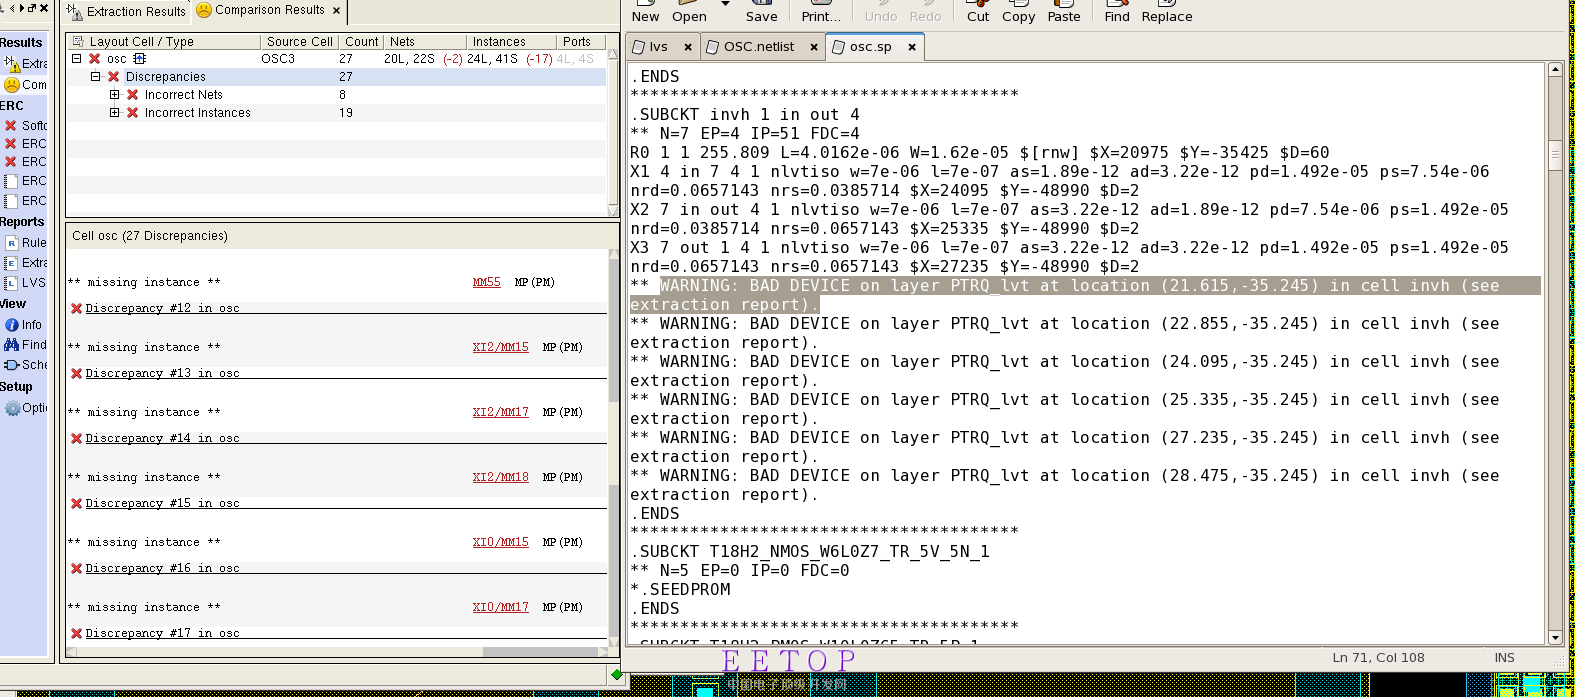
Task: Click the Open file toolbar button
Action: pos(689,12)
